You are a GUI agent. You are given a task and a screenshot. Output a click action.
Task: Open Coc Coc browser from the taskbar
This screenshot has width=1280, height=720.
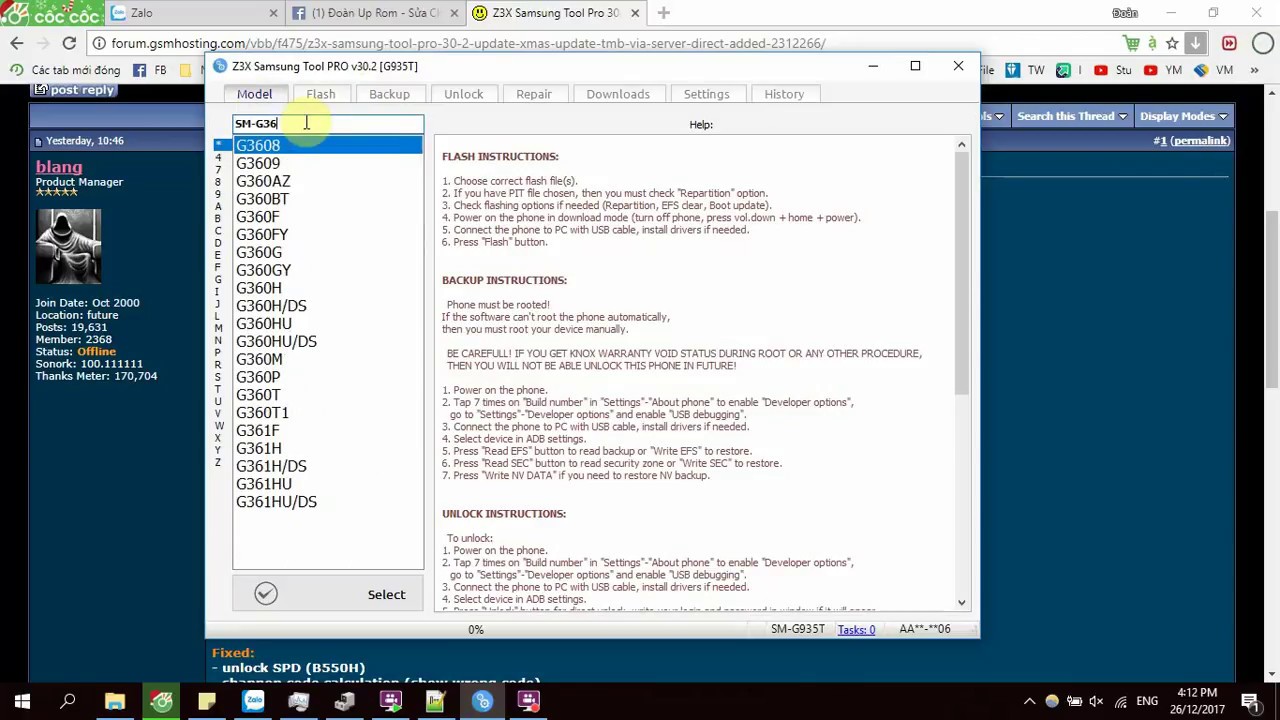[161, 701]
